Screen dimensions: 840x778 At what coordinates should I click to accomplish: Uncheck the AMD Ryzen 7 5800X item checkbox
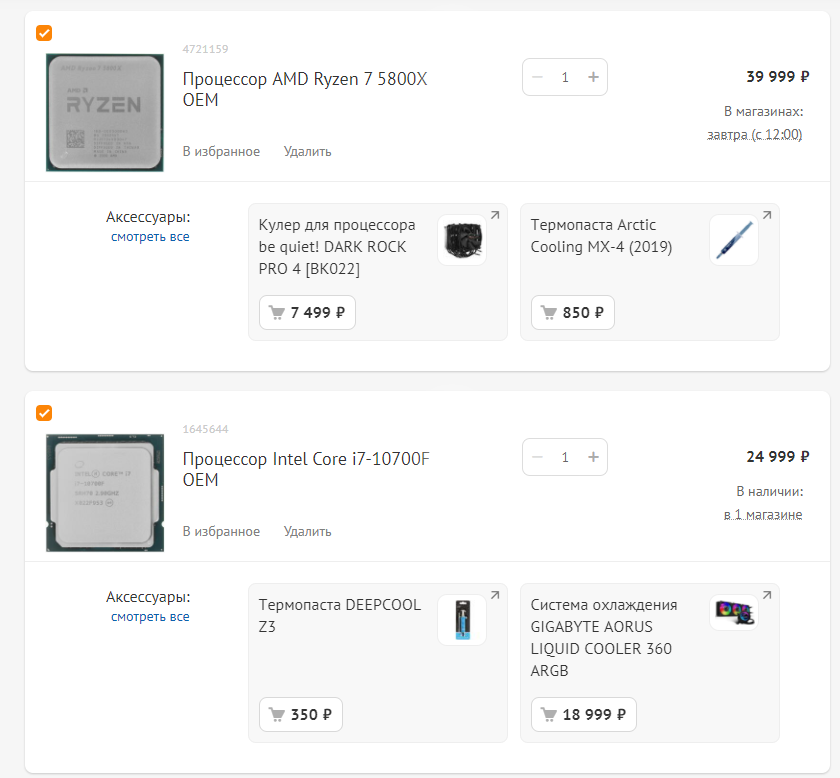point(44,33)
